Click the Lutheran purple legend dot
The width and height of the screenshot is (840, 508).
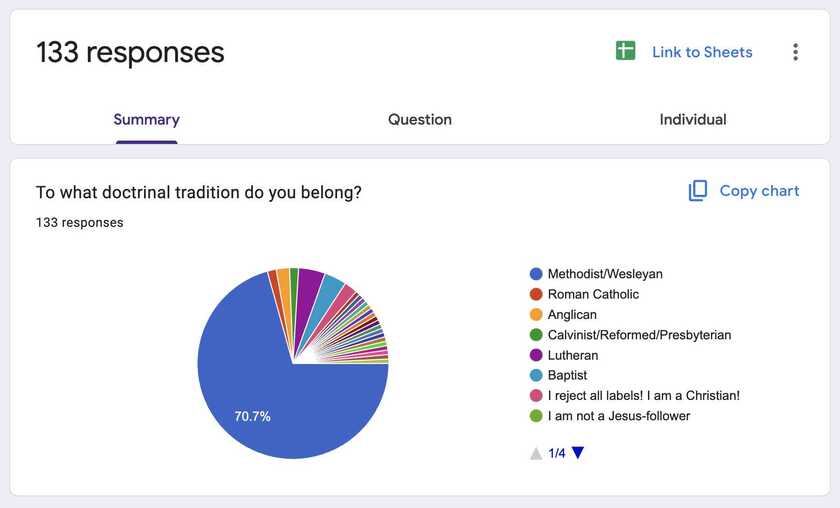click(x=536, y=355)
